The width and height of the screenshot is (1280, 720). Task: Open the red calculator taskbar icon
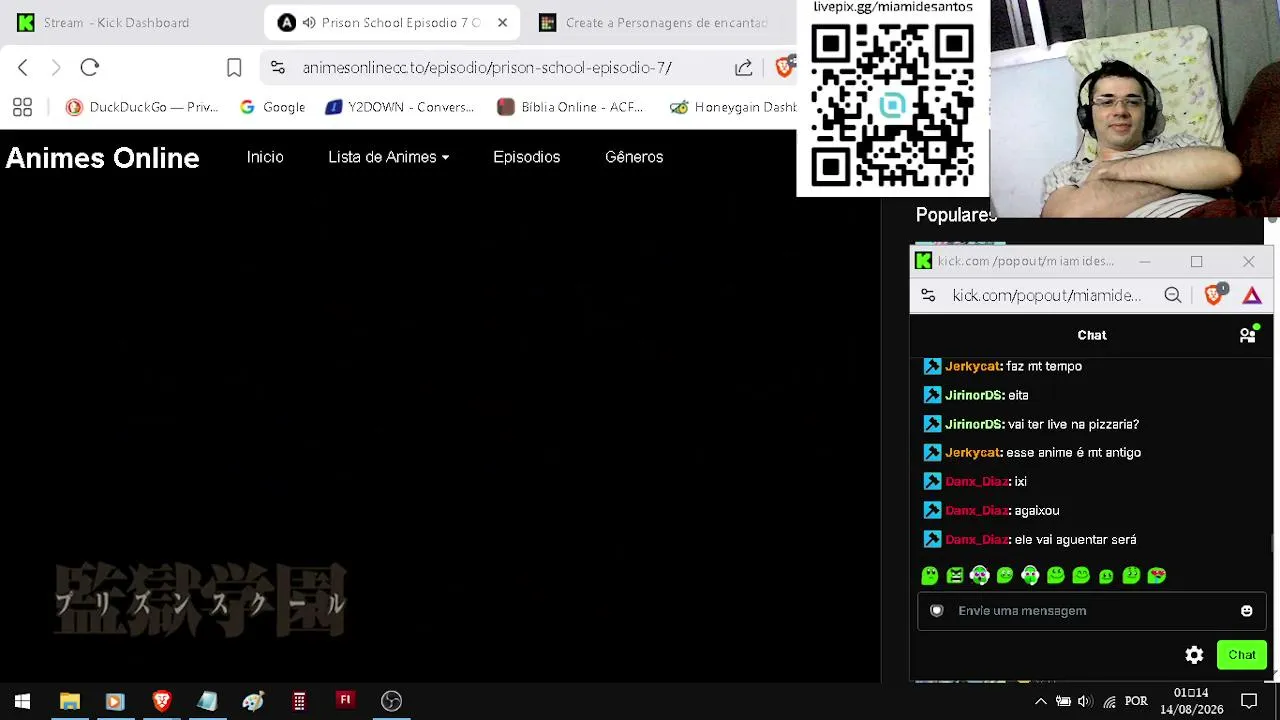coord(299,701)
